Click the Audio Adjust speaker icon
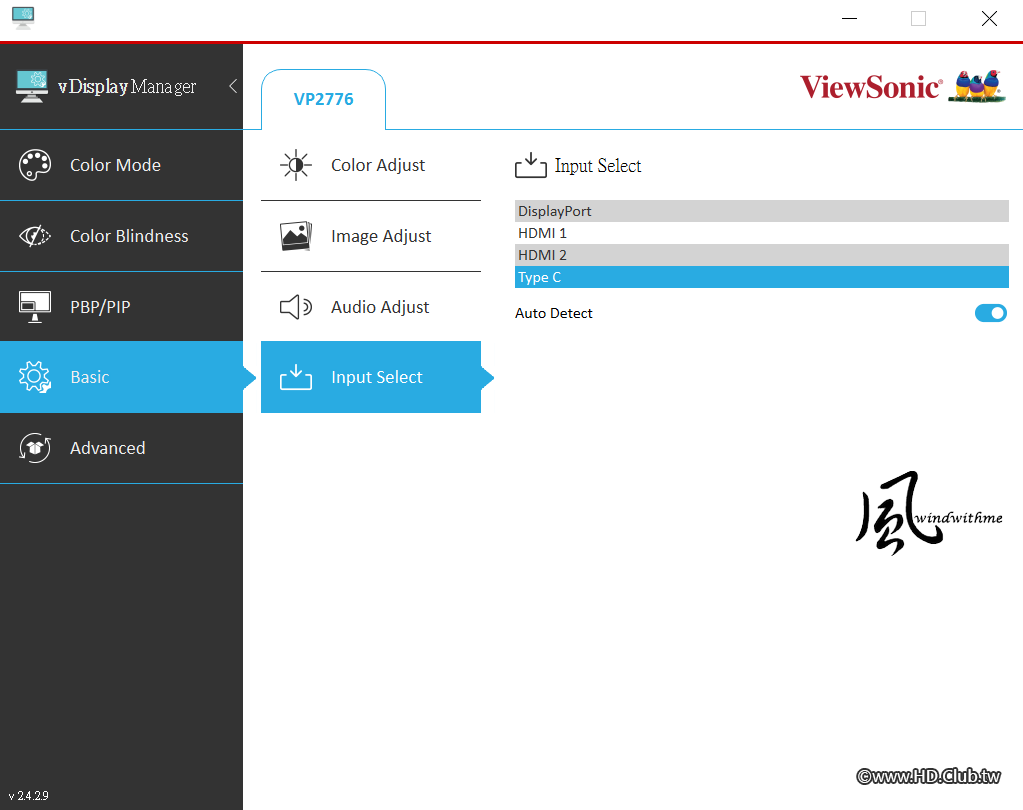Image resolution: width=1023 pixels, height=810 pixels. [296, 307]
